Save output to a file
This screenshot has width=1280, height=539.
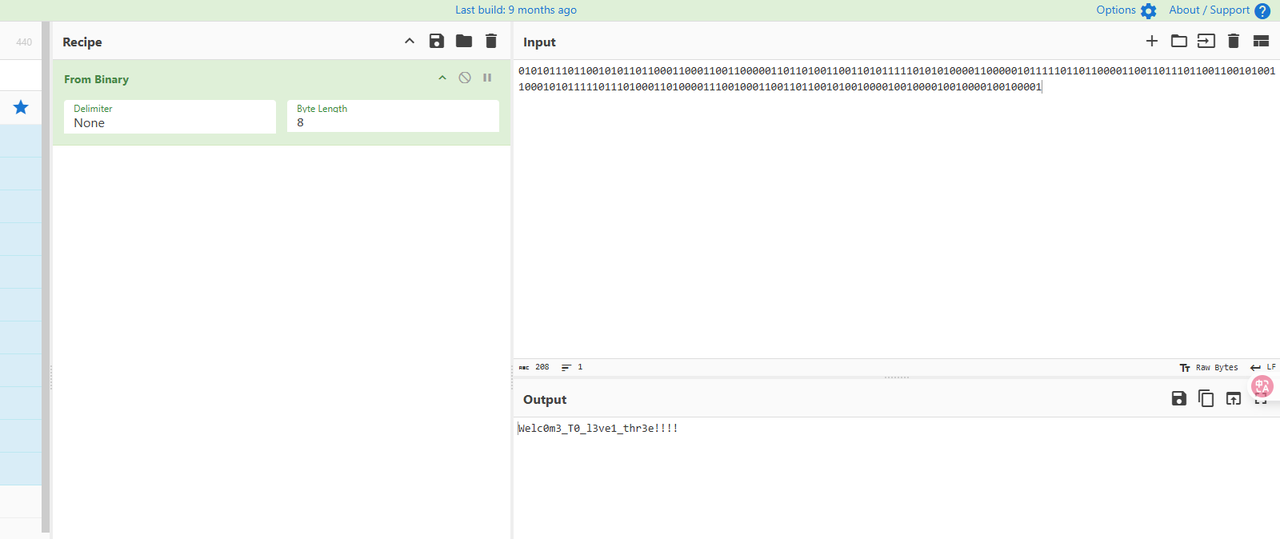[x=1179, y=399]
